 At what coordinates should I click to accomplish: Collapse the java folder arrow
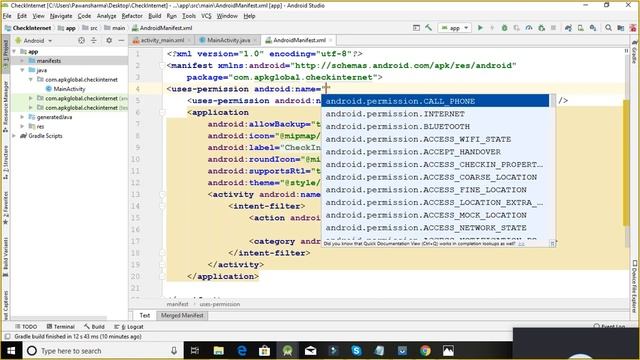[22, 70]
